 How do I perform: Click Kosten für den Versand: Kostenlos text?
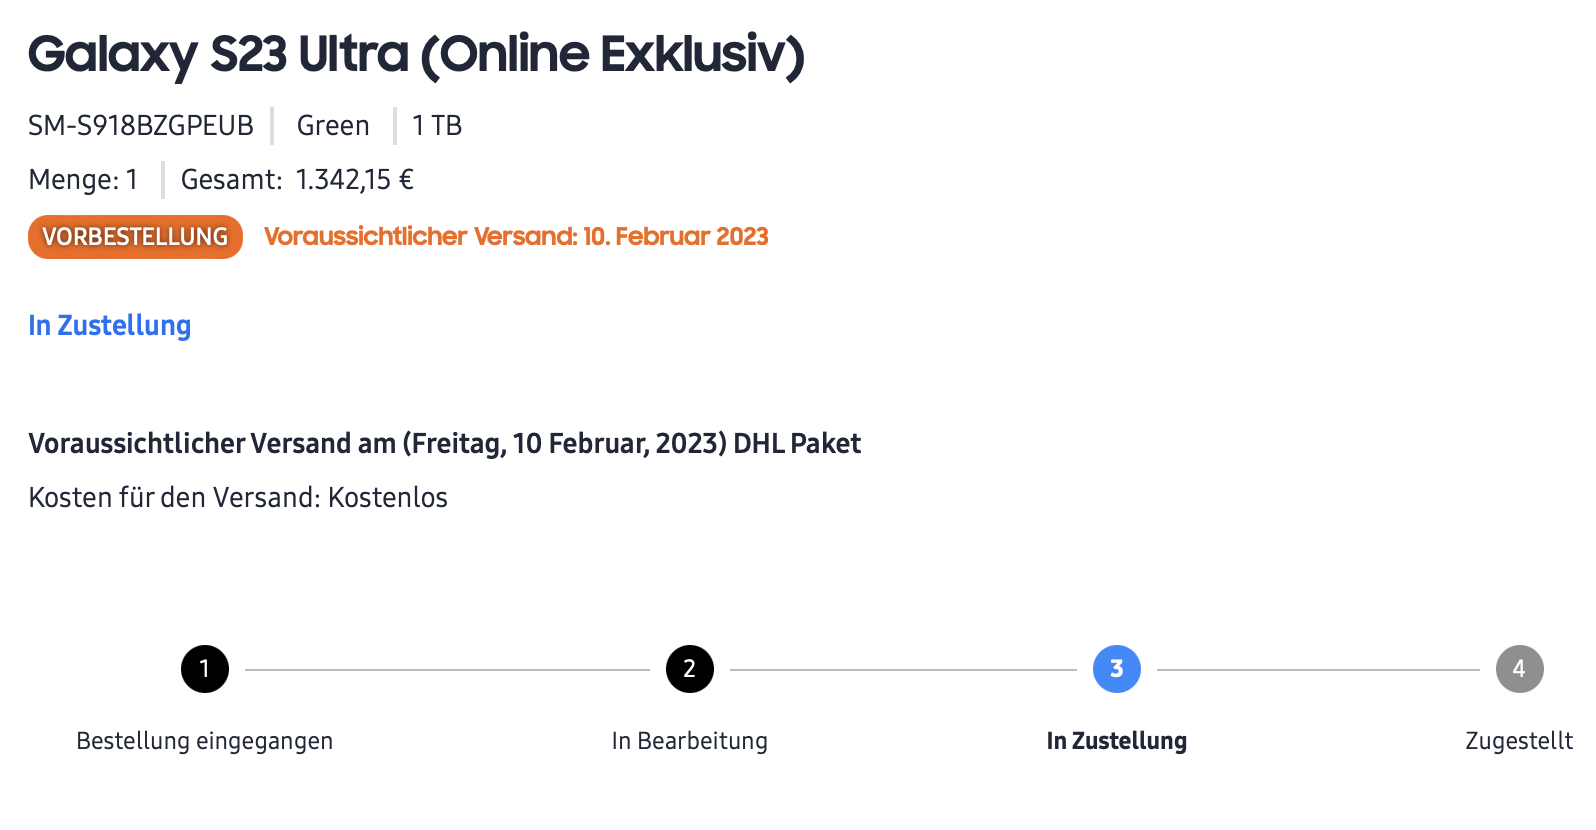point(238,497)
